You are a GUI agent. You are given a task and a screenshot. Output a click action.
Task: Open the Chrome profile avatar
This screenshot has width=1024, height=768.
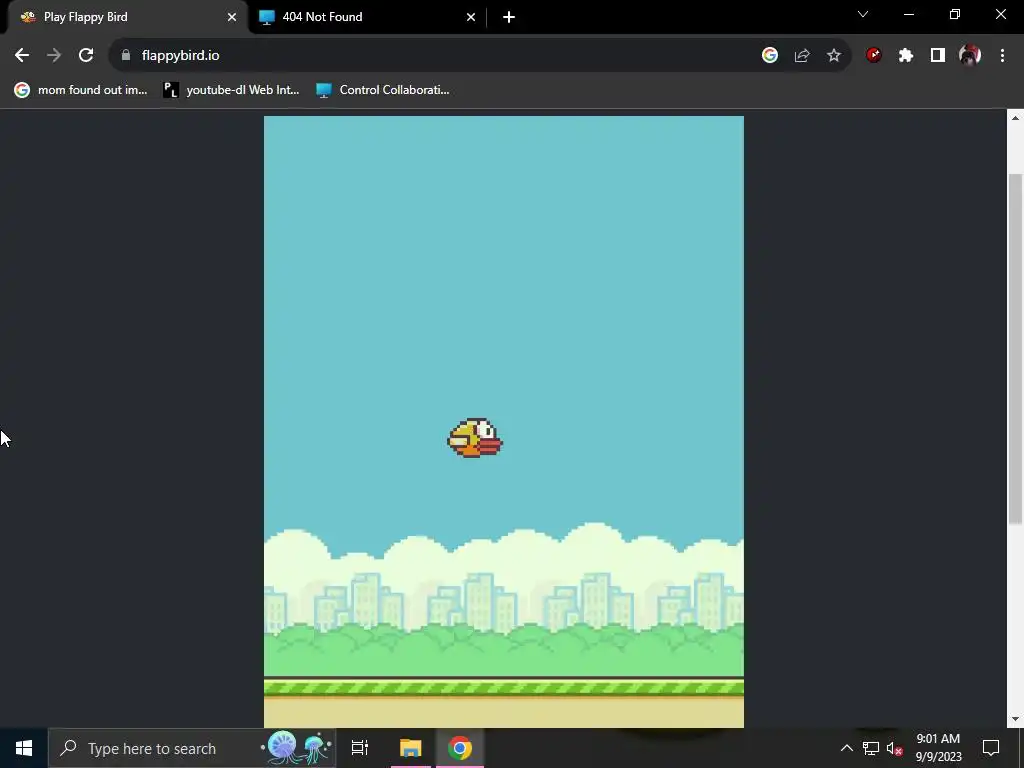point(970,56)
